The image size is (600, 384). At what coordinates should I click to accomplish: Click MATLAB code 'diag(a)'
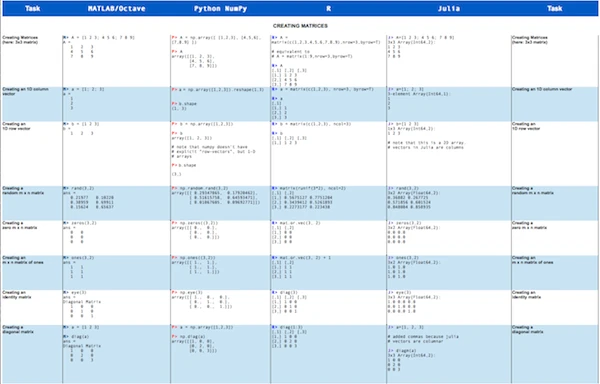point(79,337)
